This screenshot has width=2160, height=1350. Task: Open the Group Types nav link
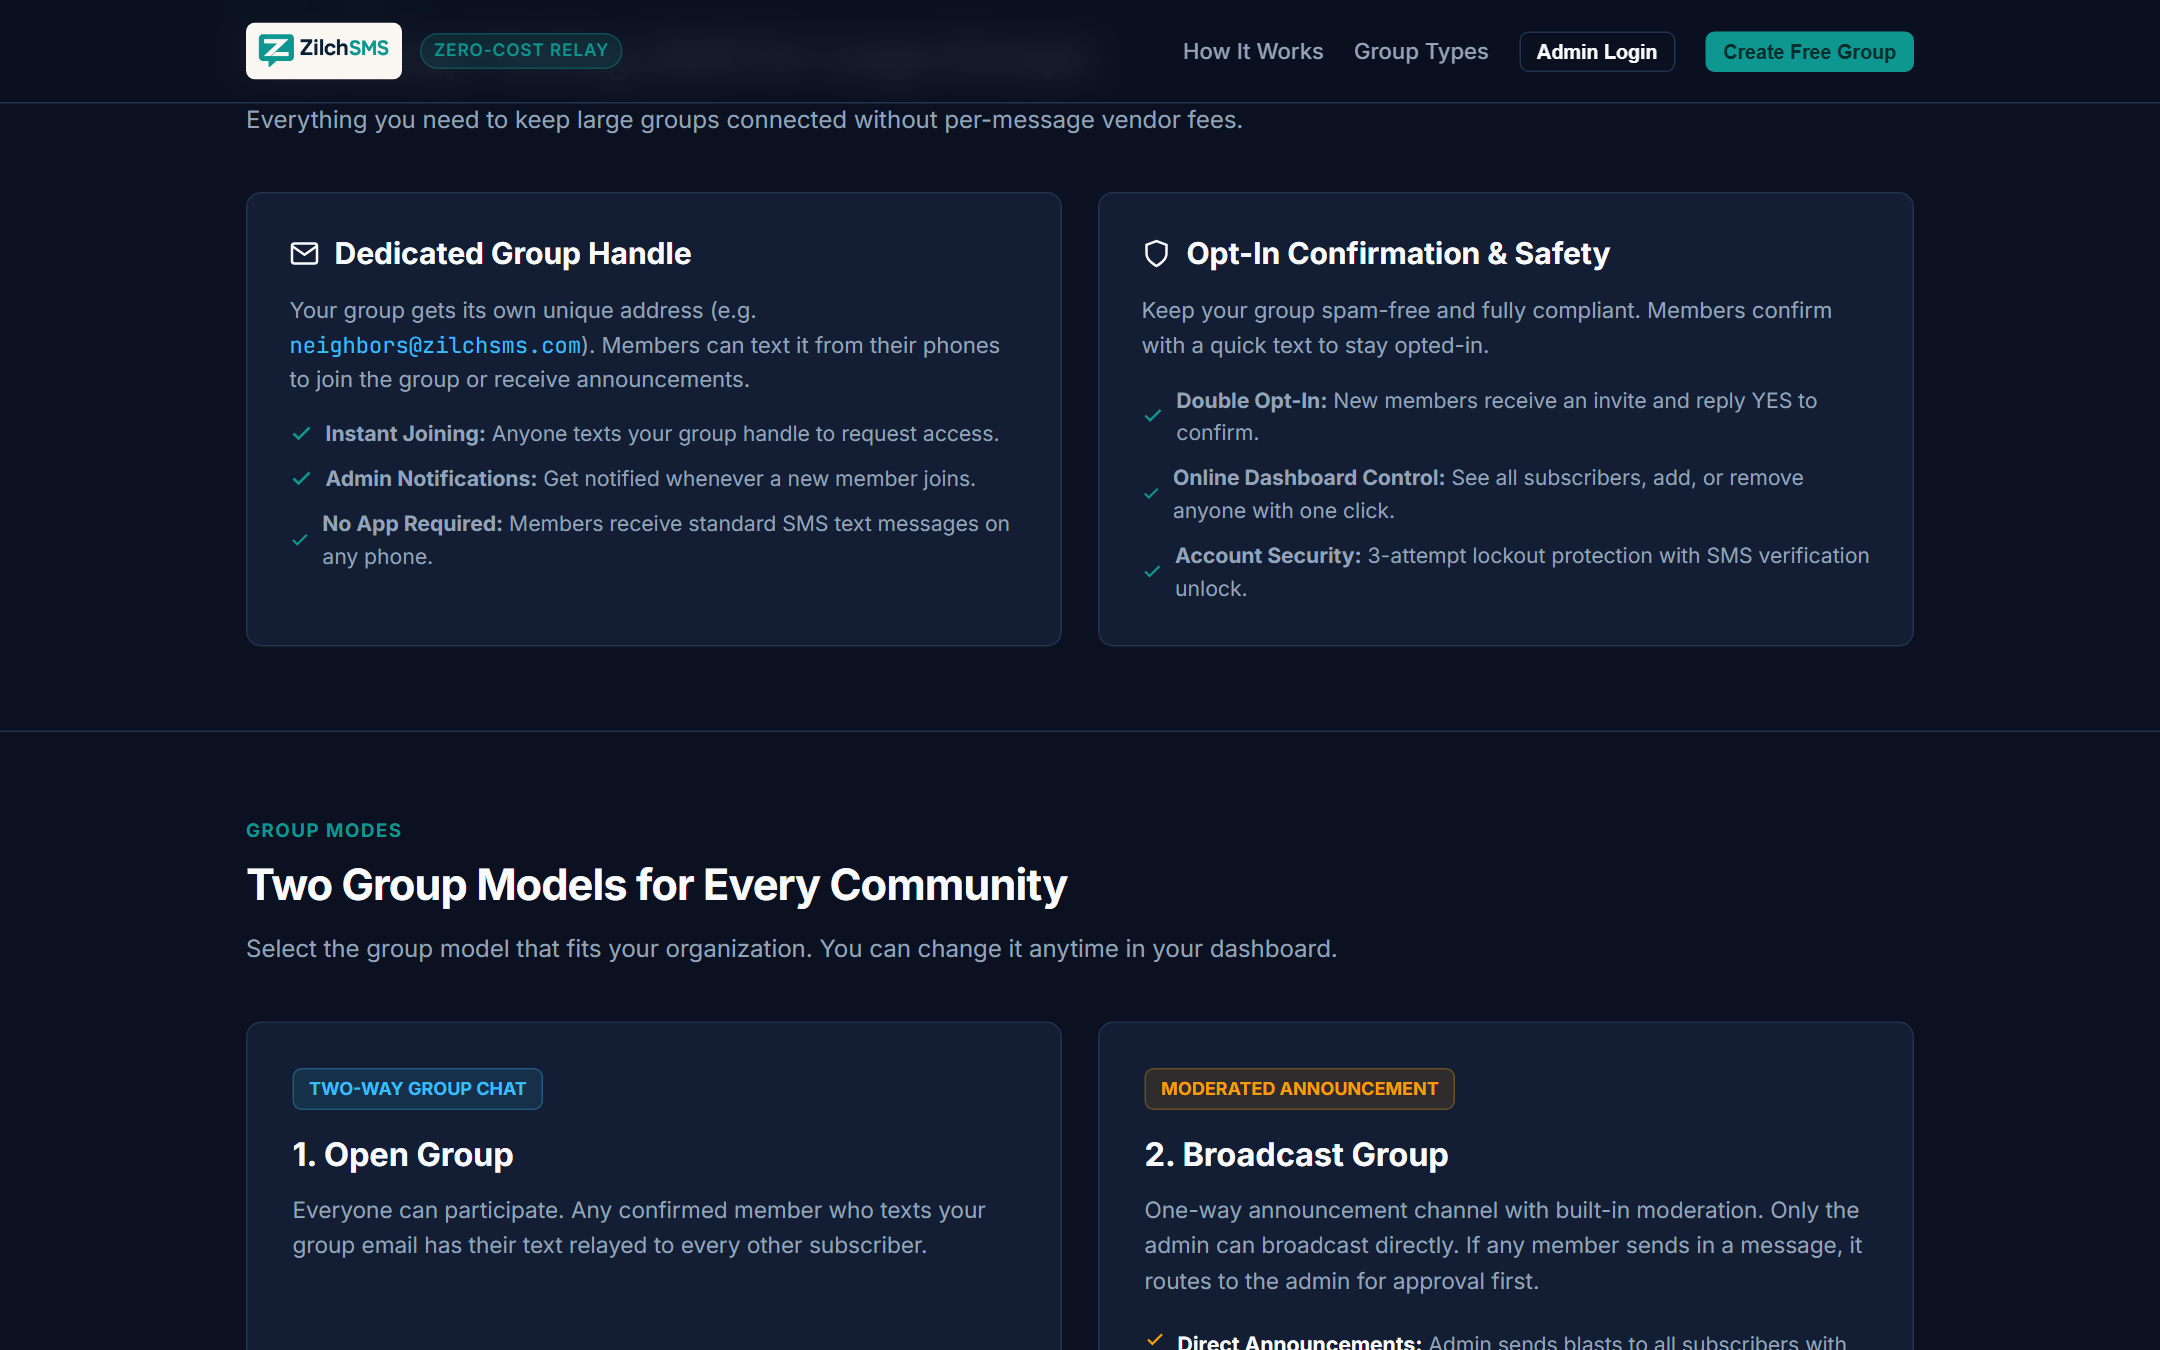(1420, 52)
